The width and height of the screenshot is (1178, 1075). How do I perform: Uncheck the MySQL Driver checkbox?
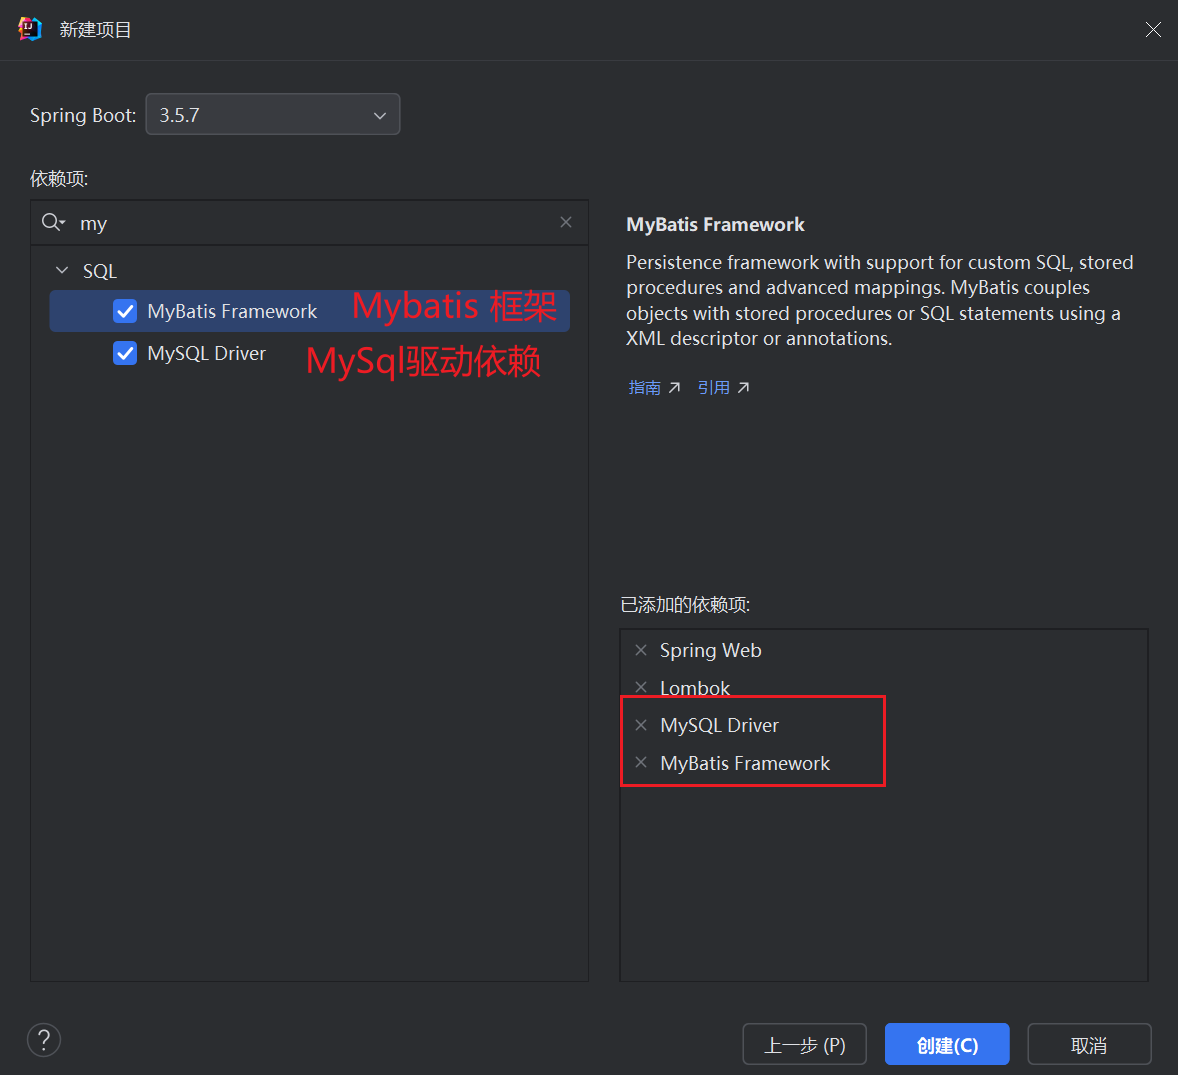coord(125,353)
